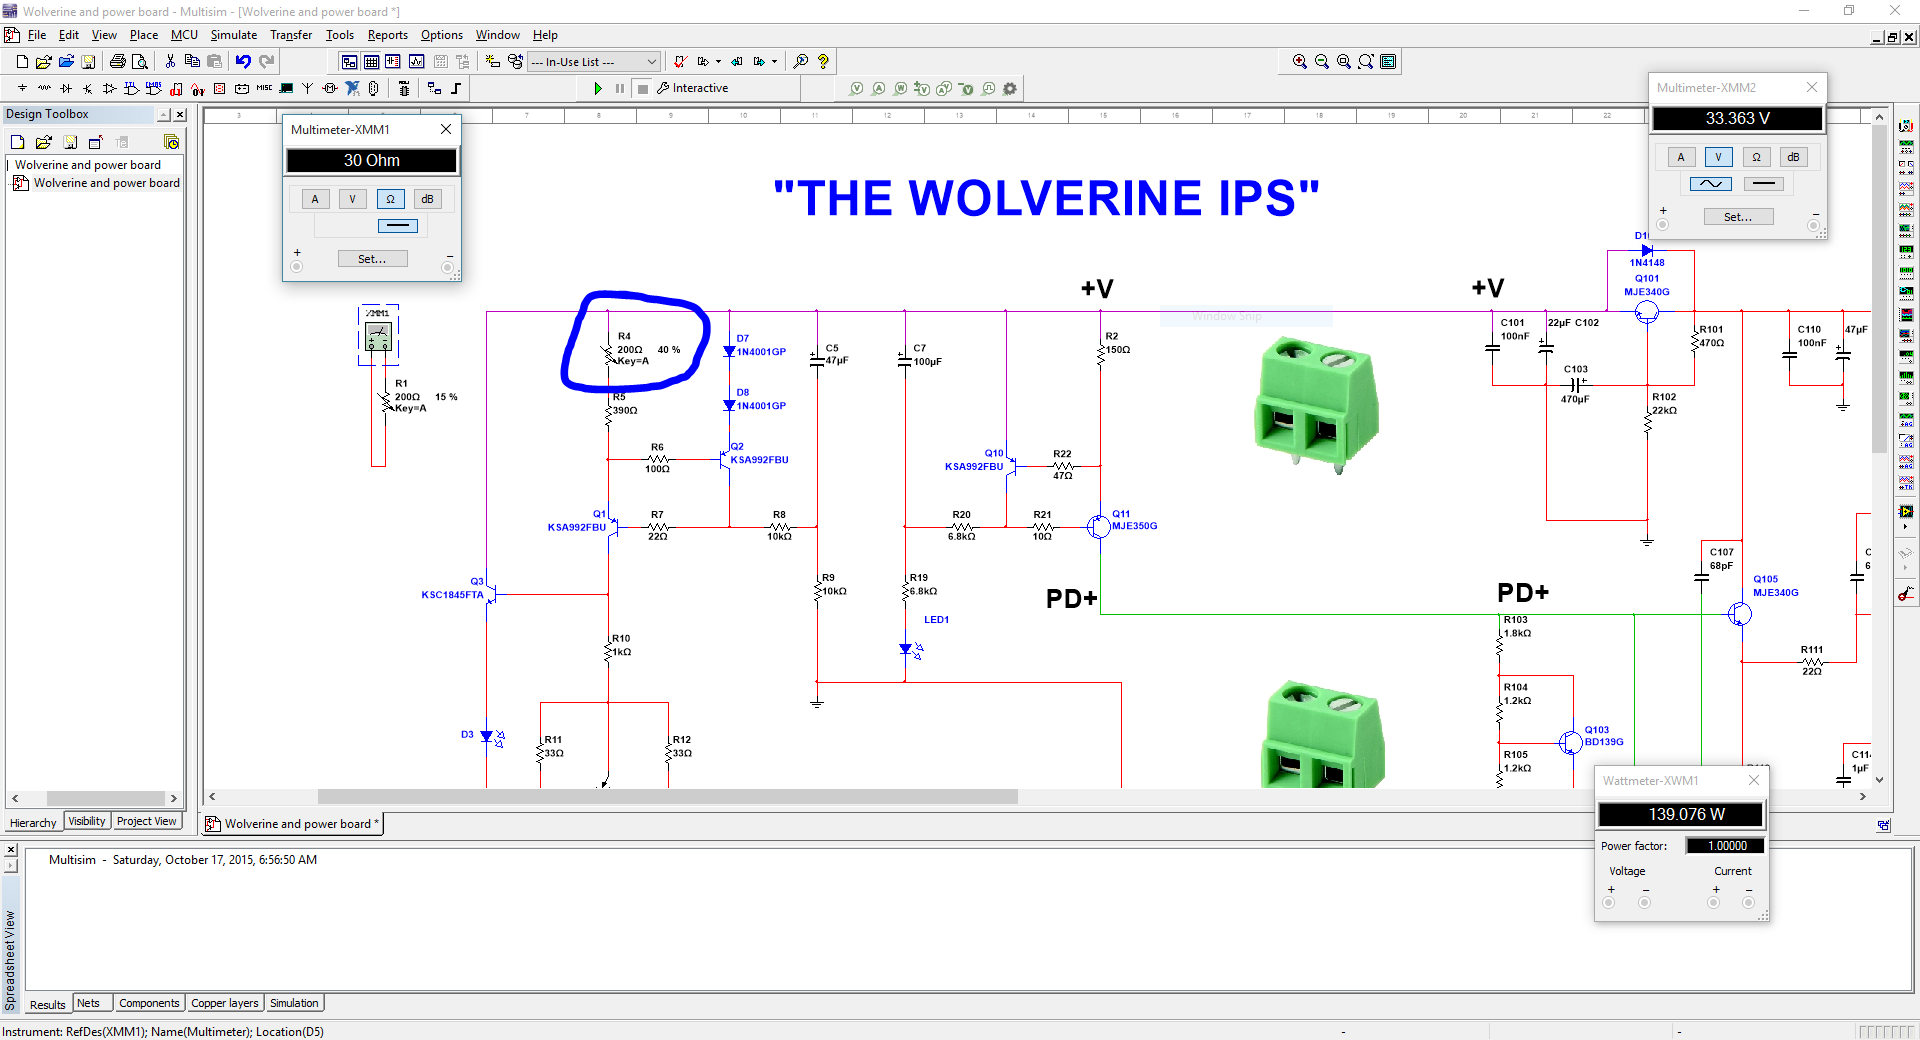The width and height of the screenshot is (1920, 1040).
Task: Undo the last action
Action: (x=243, y=62)
